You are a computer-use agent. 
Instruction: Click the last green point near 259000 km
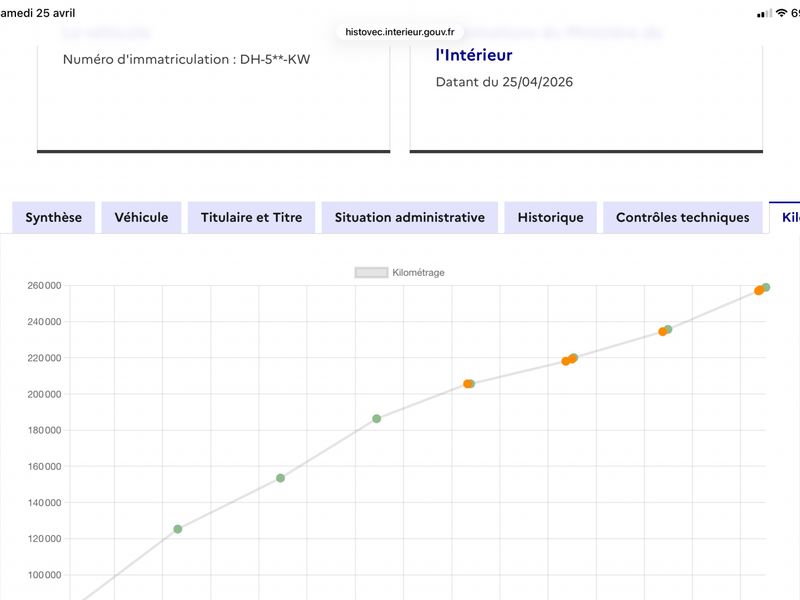766,288
